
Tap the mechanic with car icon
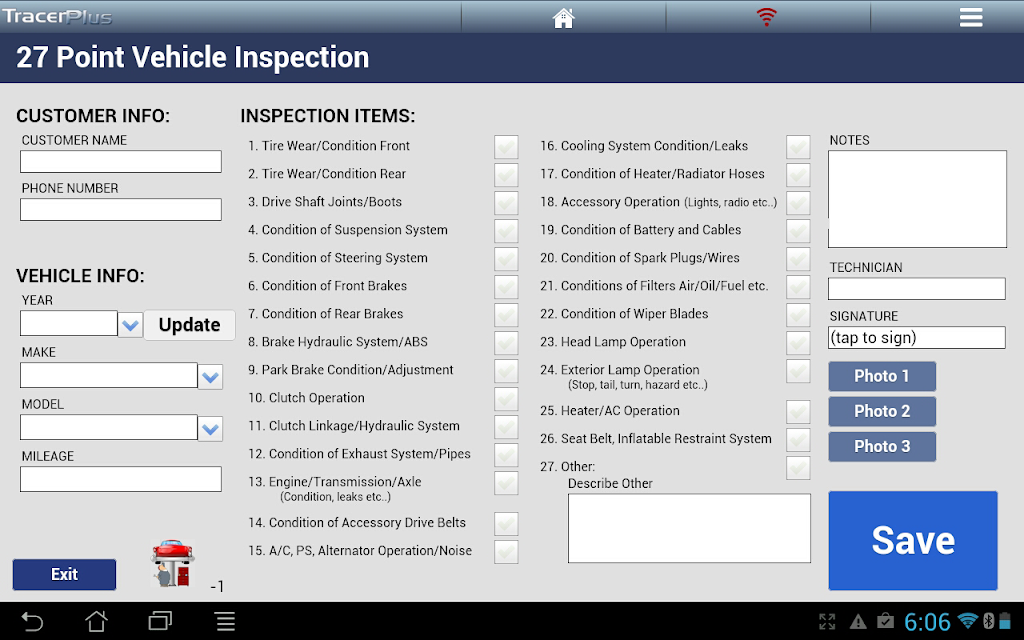point(172,563)
